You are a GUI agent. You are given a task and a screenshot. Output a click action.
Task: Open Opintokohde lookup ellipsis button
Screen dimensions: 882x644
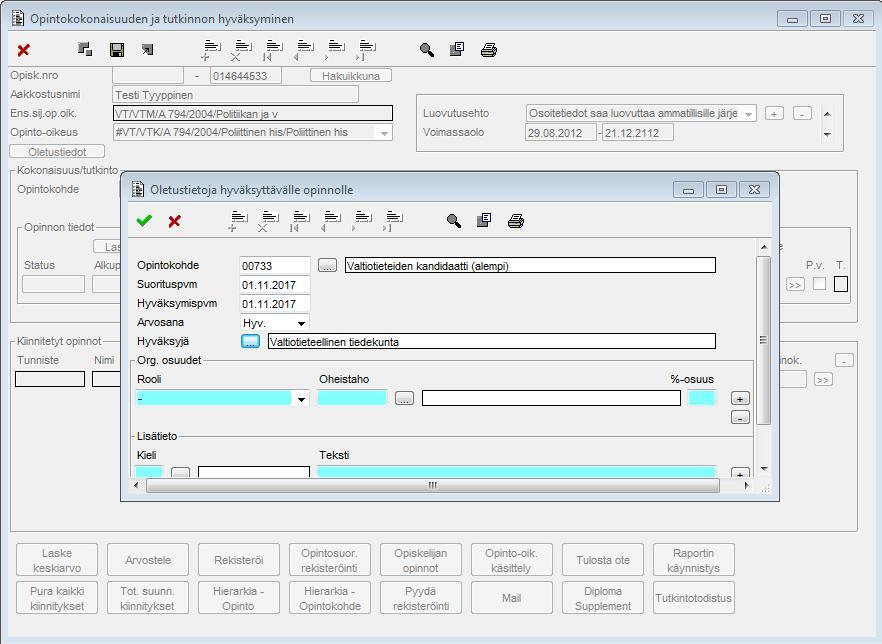(x=327, y=265)
